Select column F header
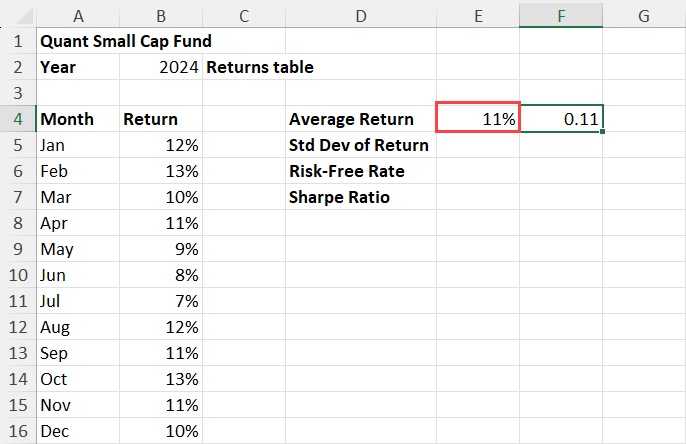 point(561,16)
